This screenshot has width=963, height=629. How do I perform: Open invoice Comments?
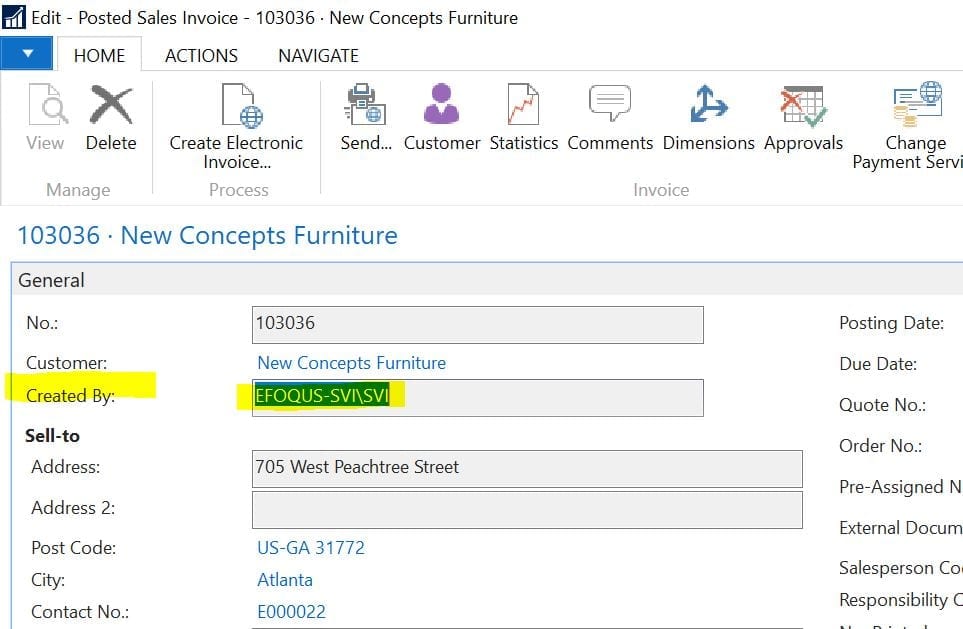(610, 117)
